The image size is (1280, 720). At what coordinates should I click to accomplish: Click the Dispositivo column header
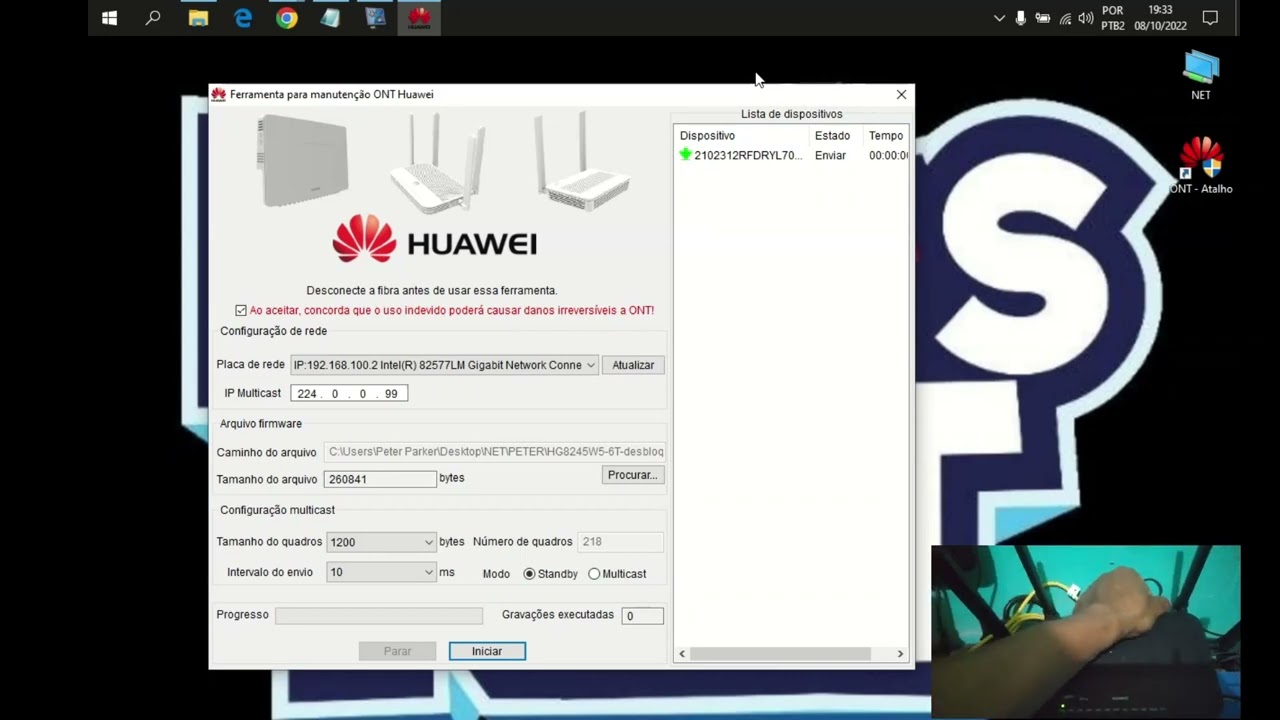(x=743, y=135)
